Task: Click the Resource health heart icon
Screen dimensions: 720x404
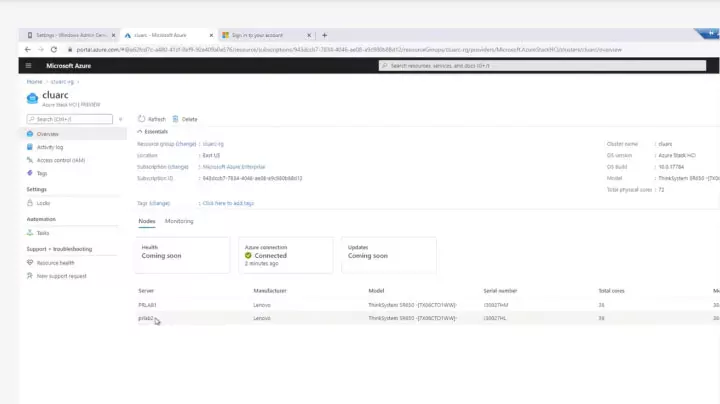Action: click(x=30, y=263)
